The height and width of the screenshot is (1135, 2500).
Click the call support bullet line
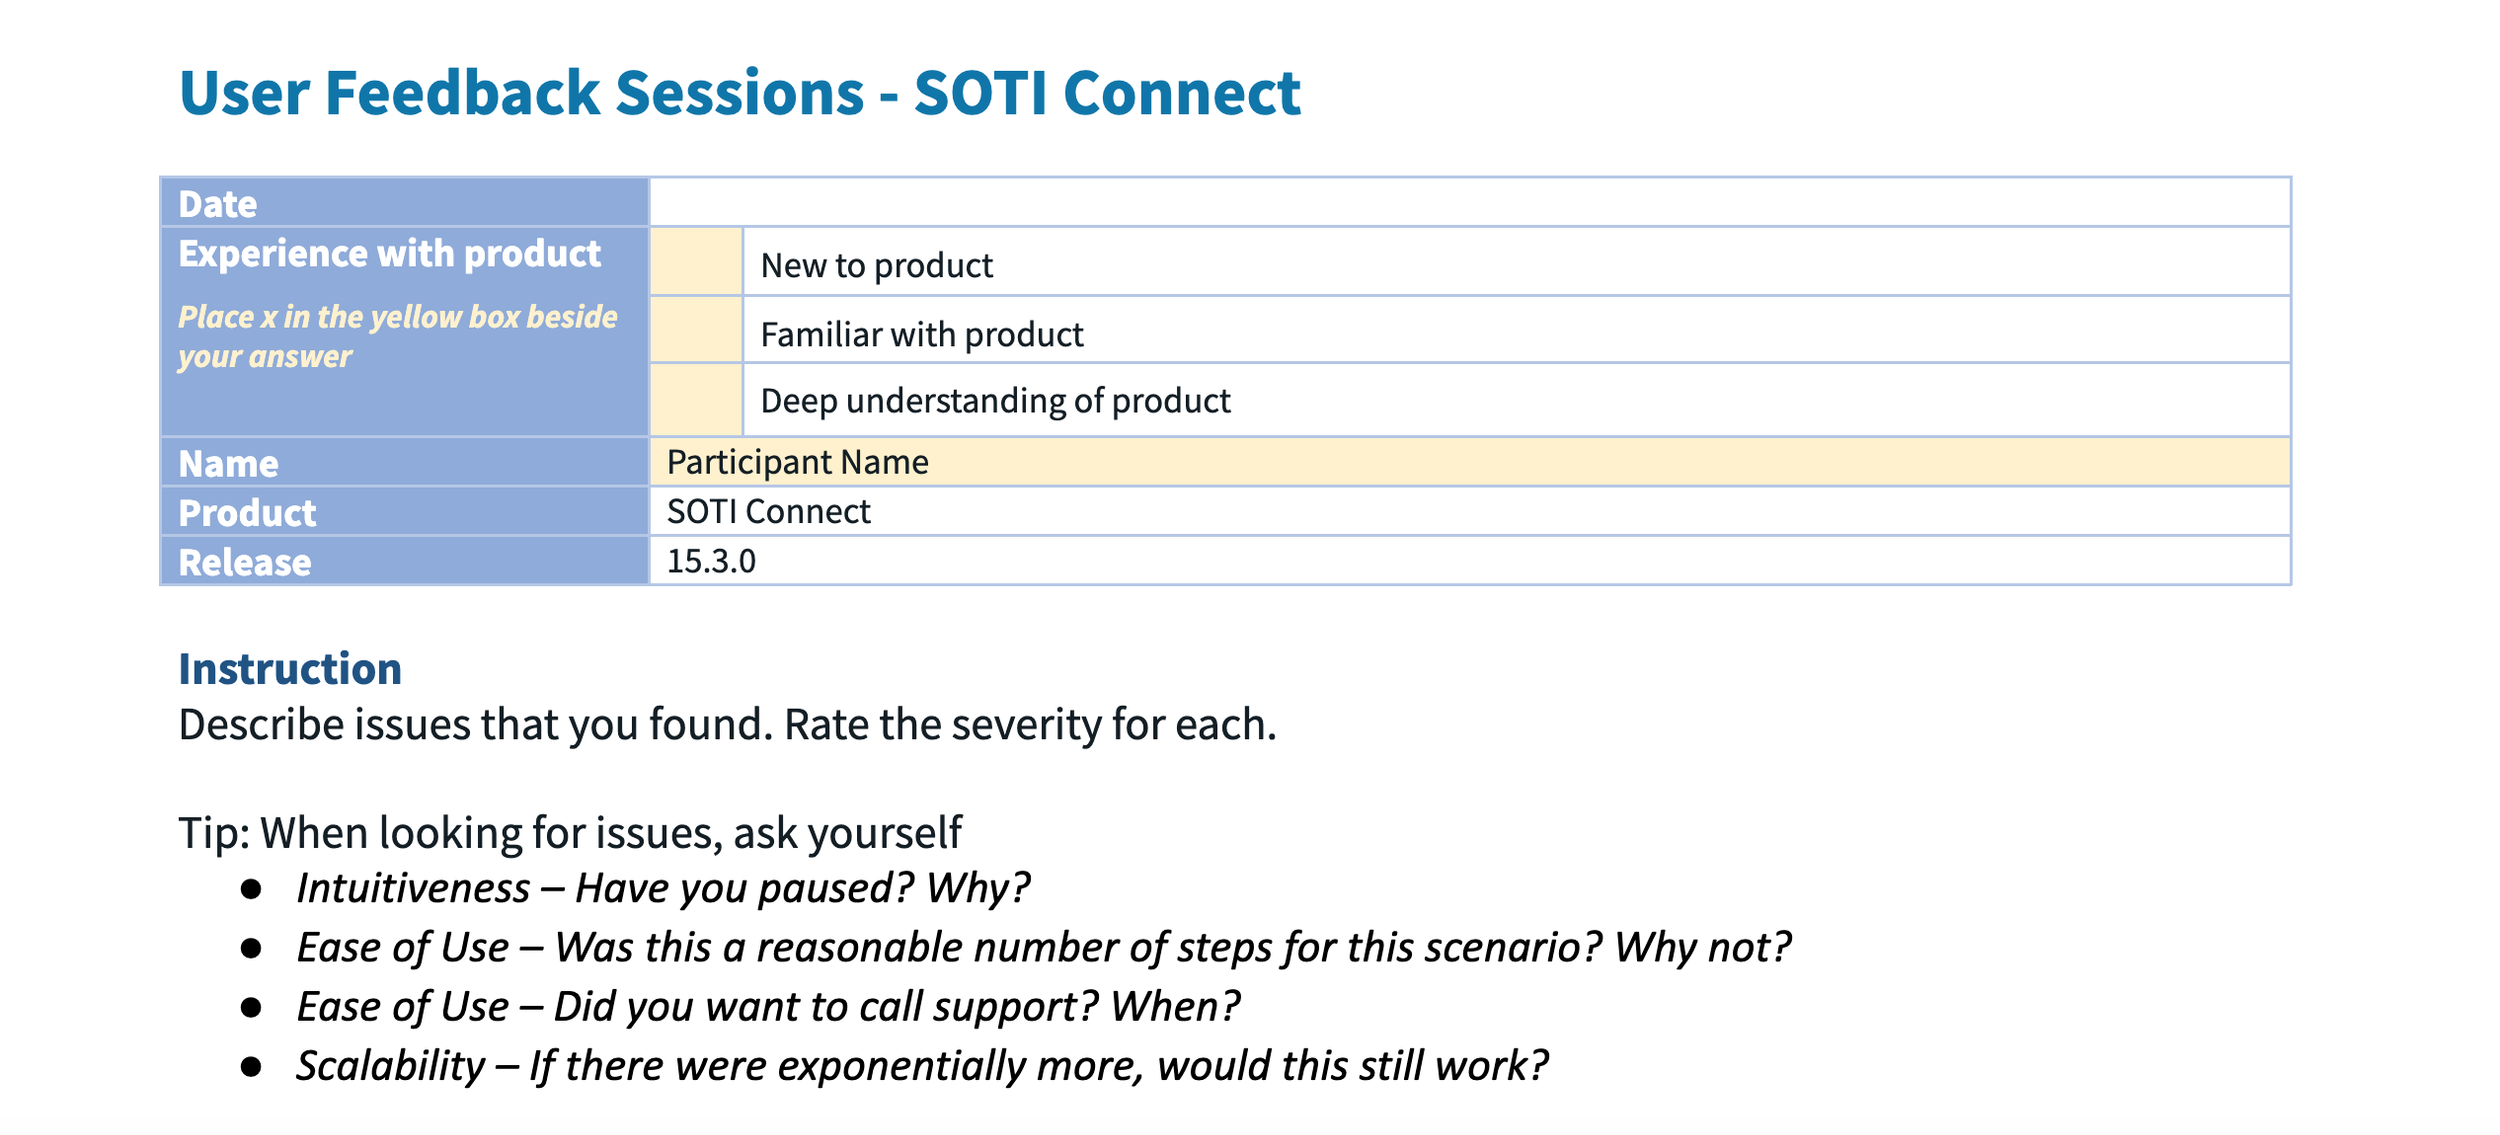(x=767, y=1006)
